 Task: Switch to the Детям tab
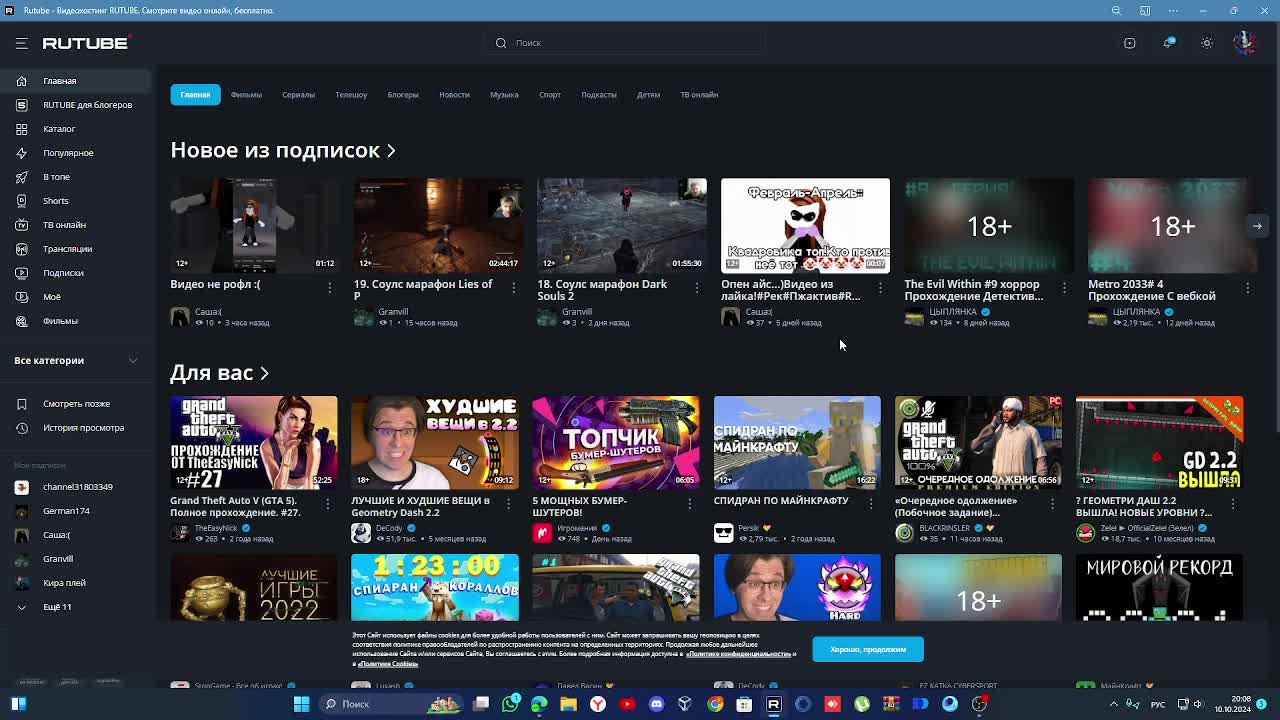click(648, 95)
